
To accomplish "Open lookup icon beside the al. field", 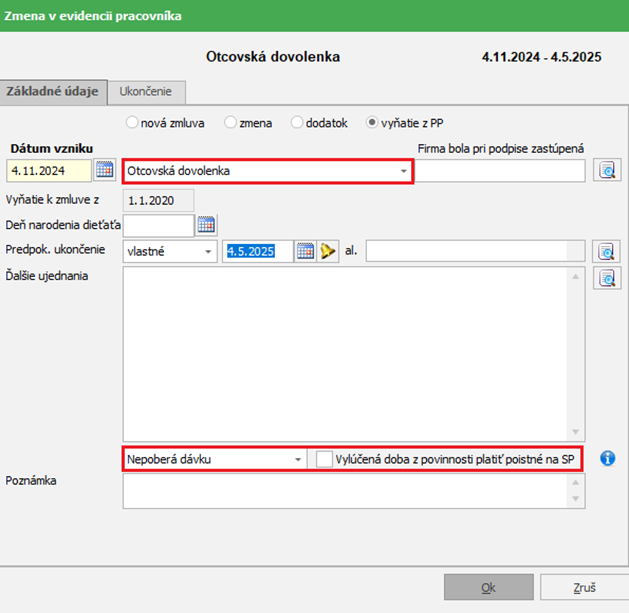I will coord(606,252).
